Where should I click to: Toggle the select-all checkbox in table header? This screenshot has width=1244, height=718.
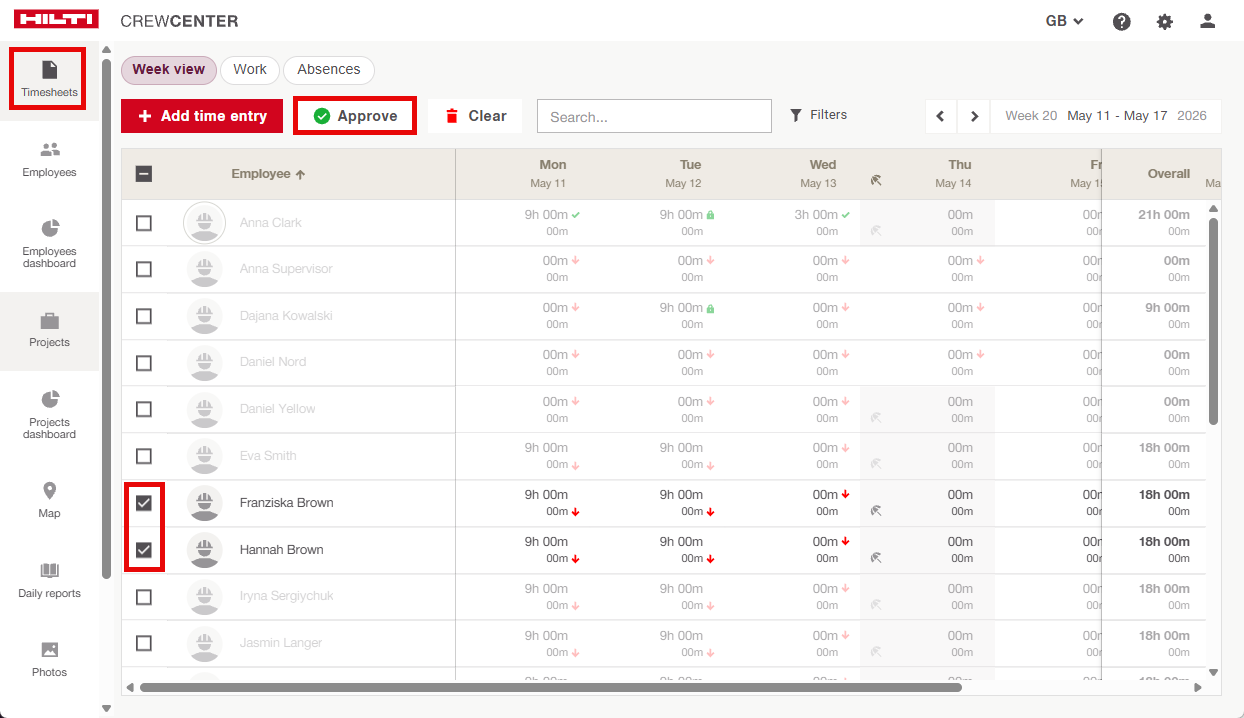tap(144, 174)
